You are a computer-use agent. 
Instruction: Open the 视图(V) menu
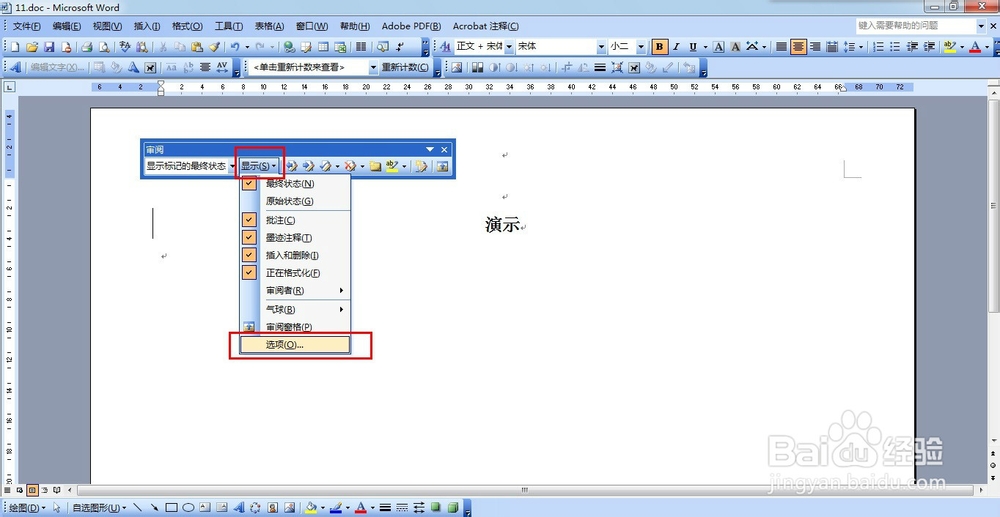[x=107, y=26]
